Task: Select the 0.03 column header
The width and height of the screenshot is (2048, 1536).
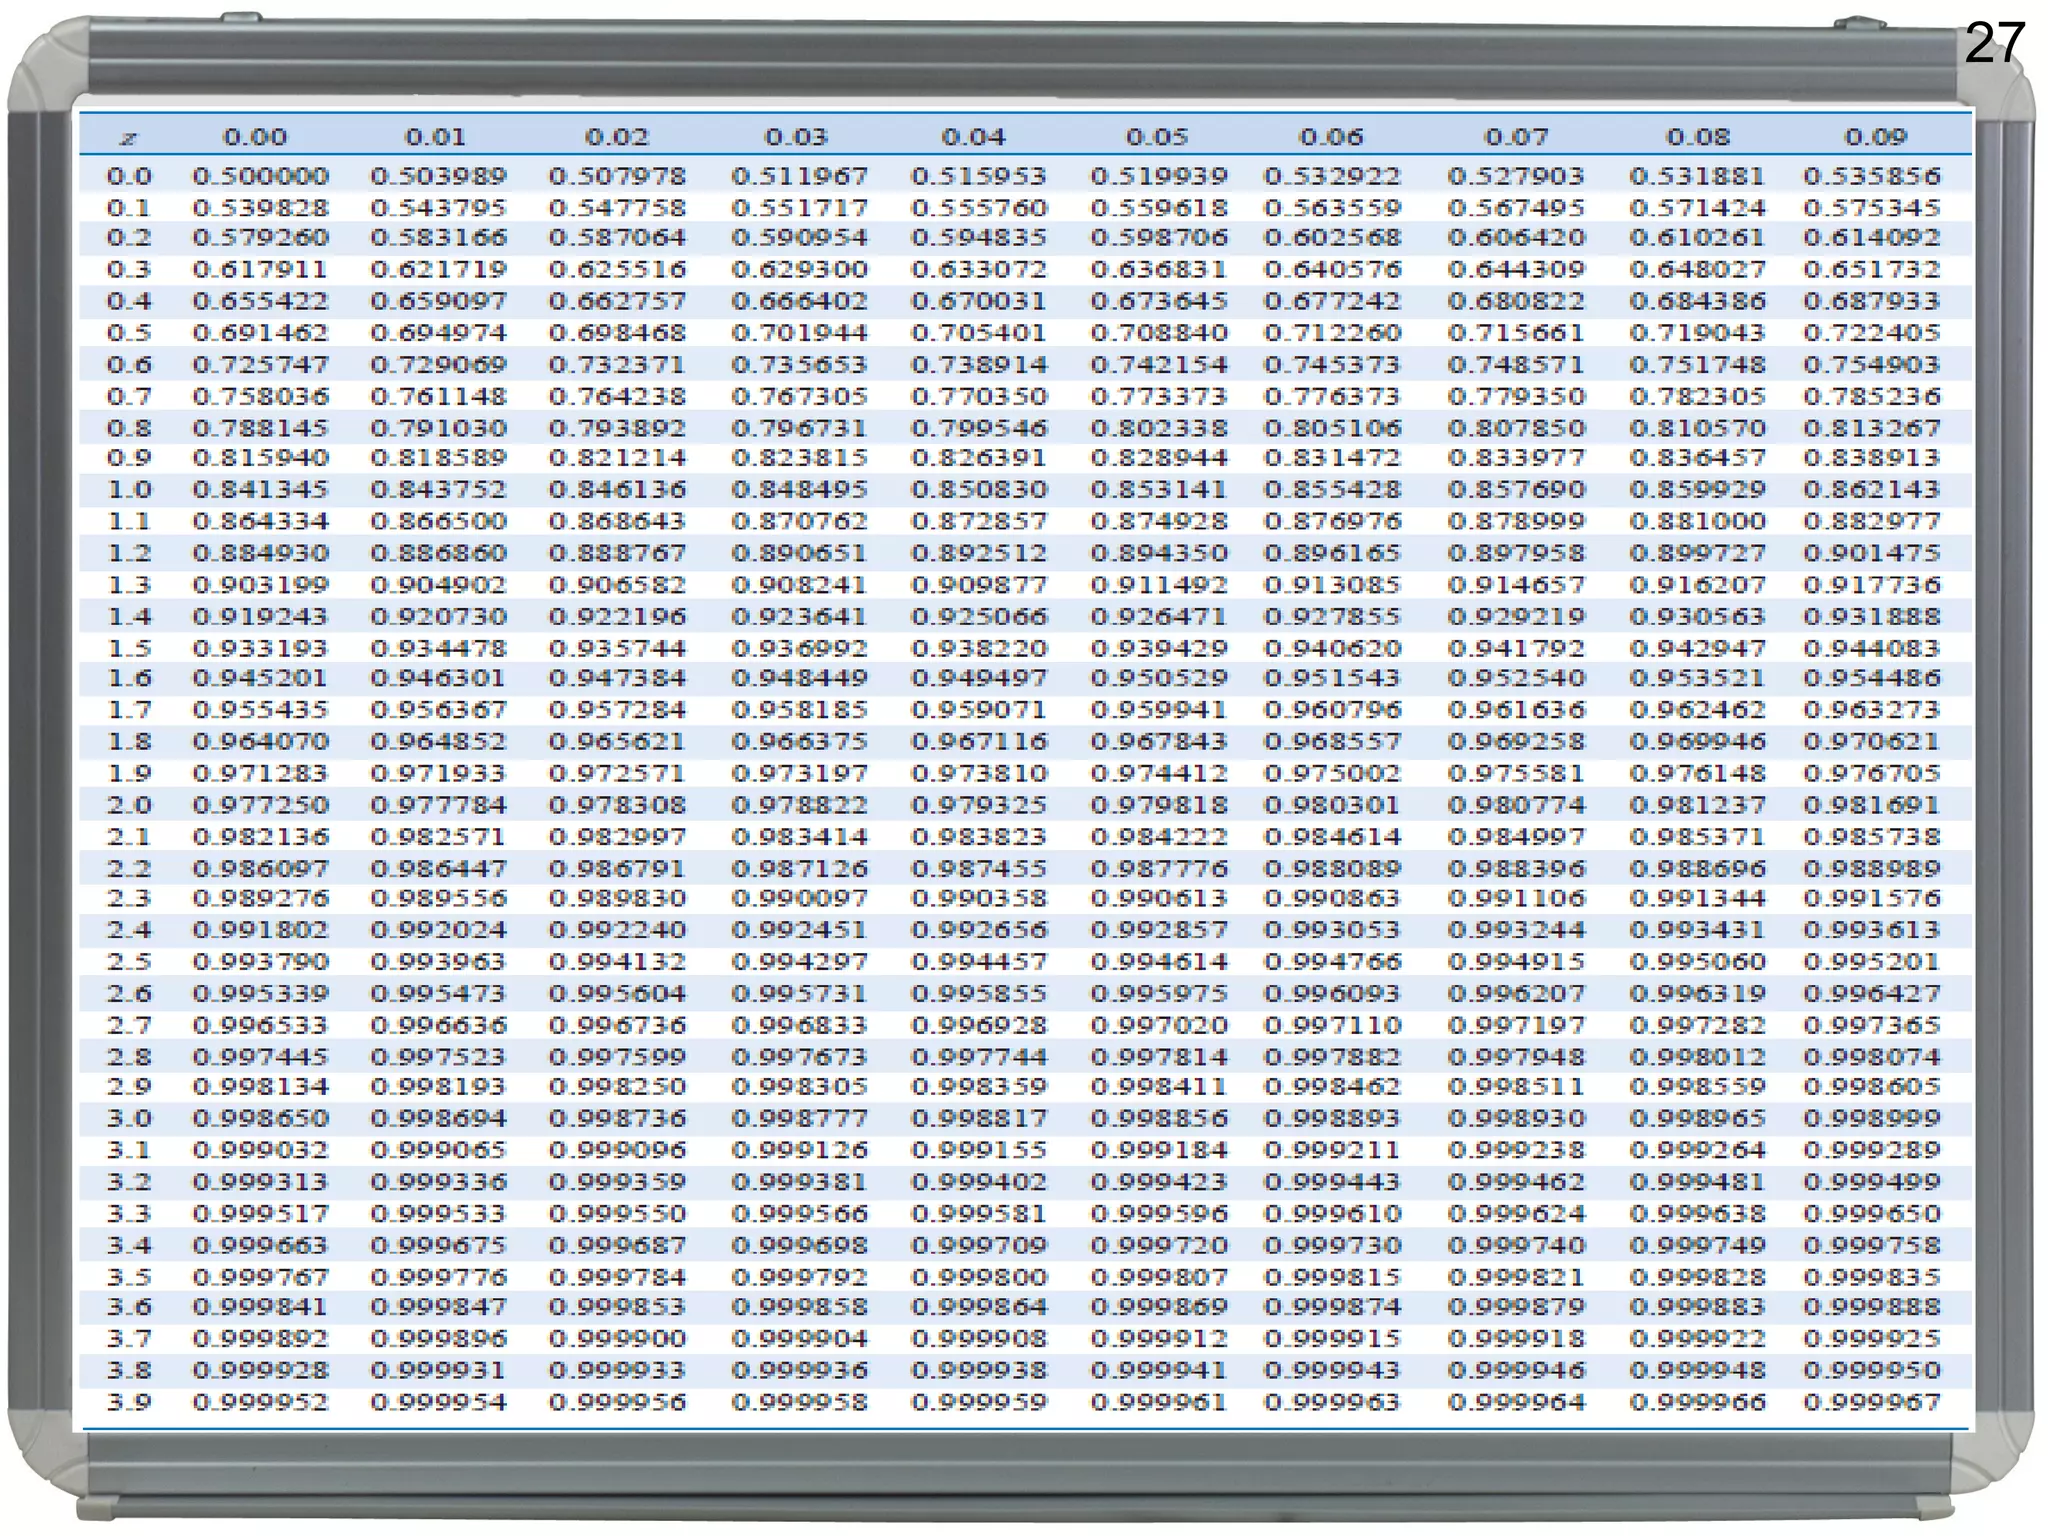Action: point(796,137)
